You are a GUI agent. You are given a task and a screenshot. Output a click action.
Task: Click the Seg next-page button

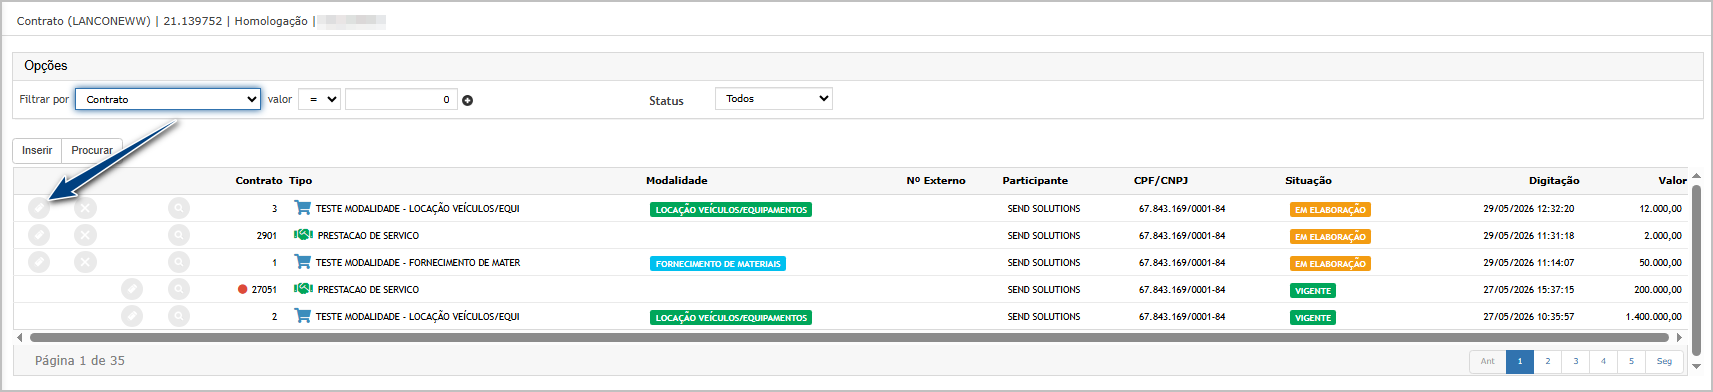pyautogui.click(x=1664, y=361)
